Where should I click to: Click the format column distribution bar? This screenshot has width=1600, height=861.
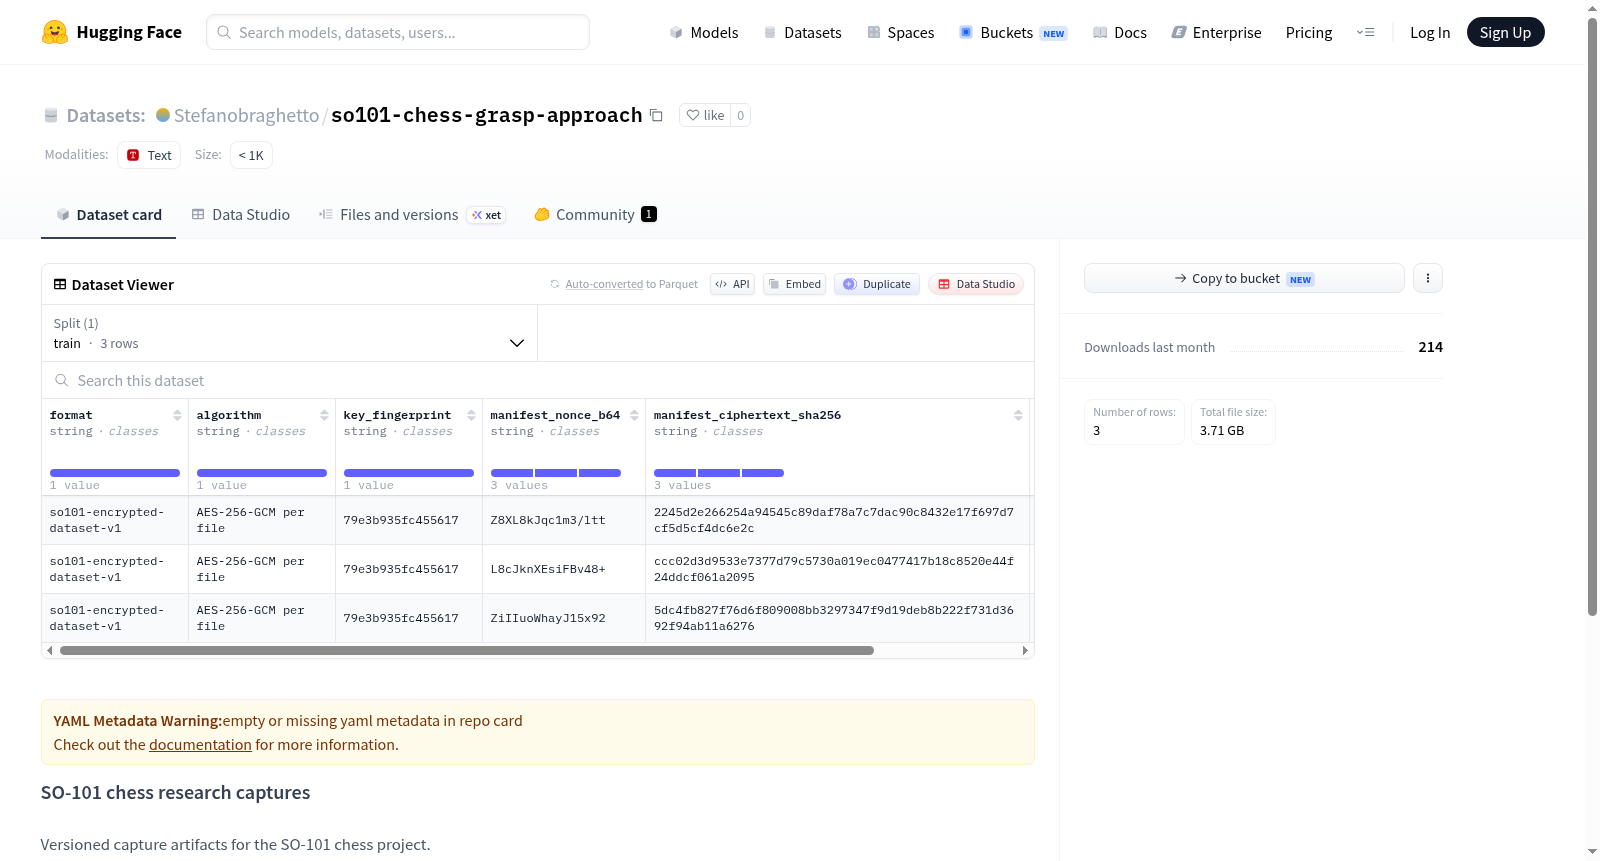click(x=115, y=473)
